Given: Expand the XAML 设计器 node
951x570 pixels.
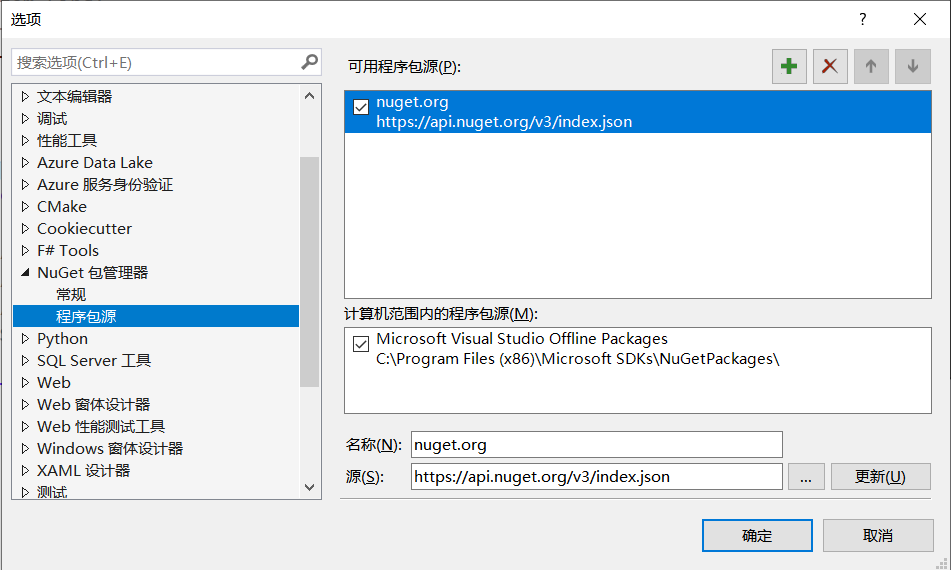Looking at the screenshot, I should coord(25,471).
